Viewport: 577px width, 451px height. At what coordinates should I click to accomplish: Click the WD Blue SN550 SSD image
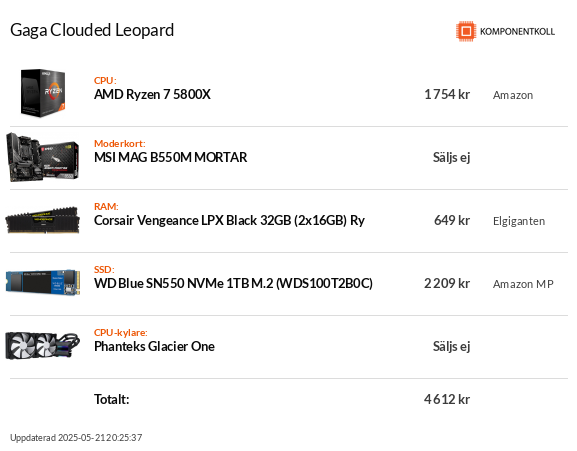click(x=43, y=283)
